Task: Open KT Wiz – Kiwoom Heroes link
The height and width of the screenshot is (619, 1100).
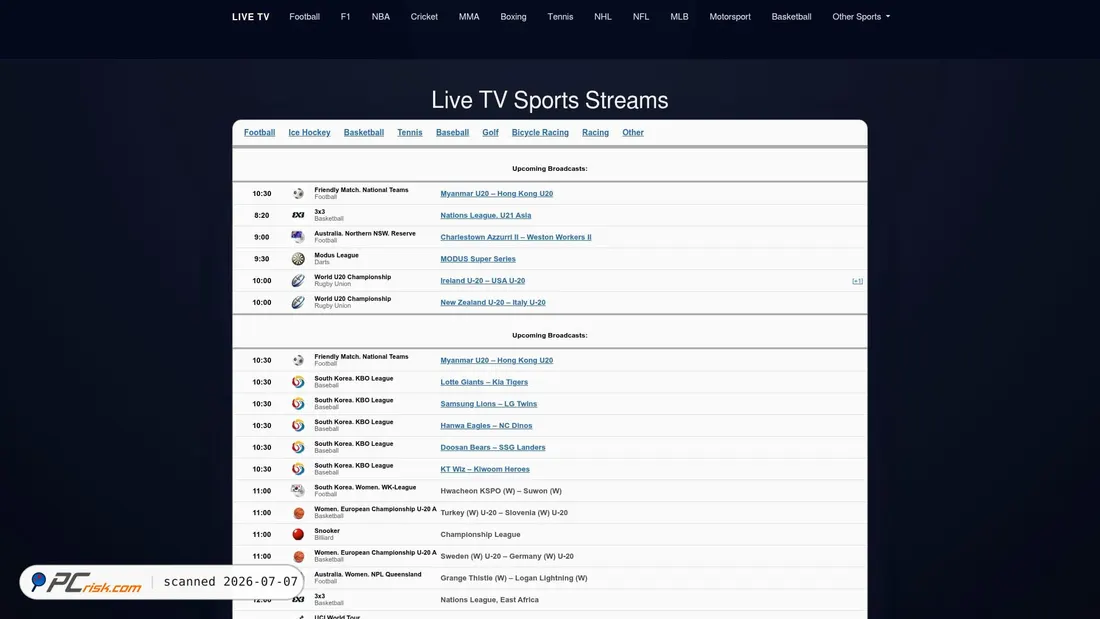Action: point(485,470)
